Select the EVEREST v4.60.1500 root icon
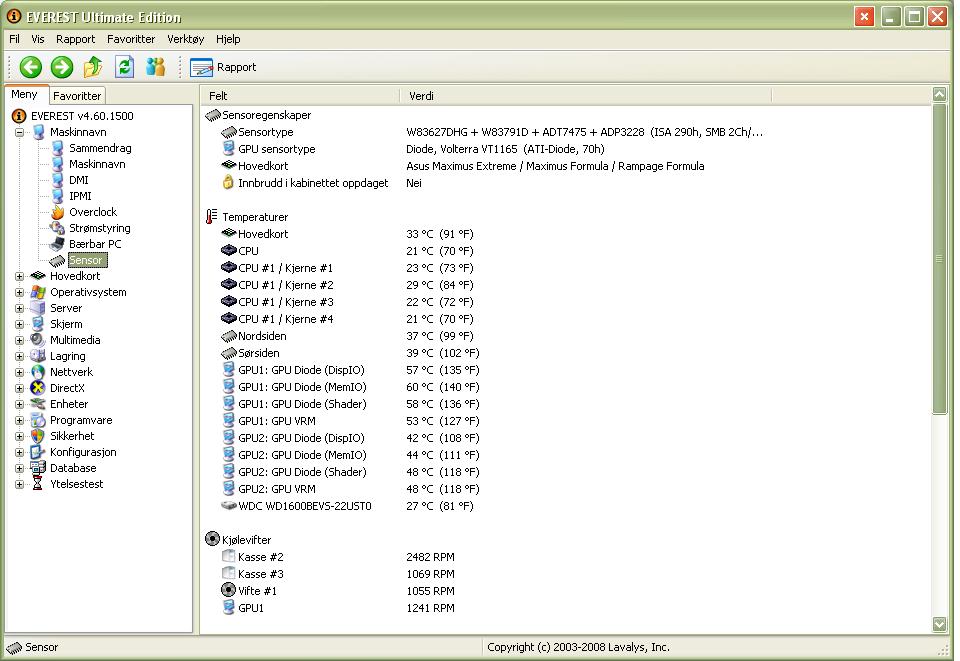 20,116
